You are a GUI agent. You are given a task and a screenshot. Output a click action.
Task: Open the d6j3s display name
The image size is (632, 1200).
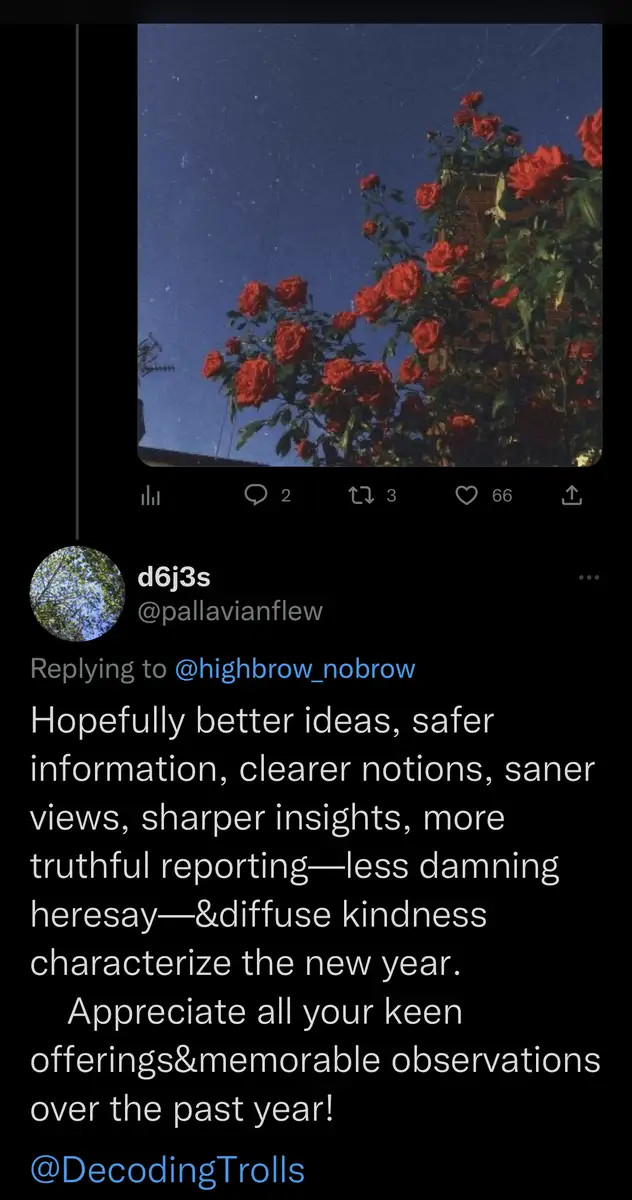pos(173,577)
